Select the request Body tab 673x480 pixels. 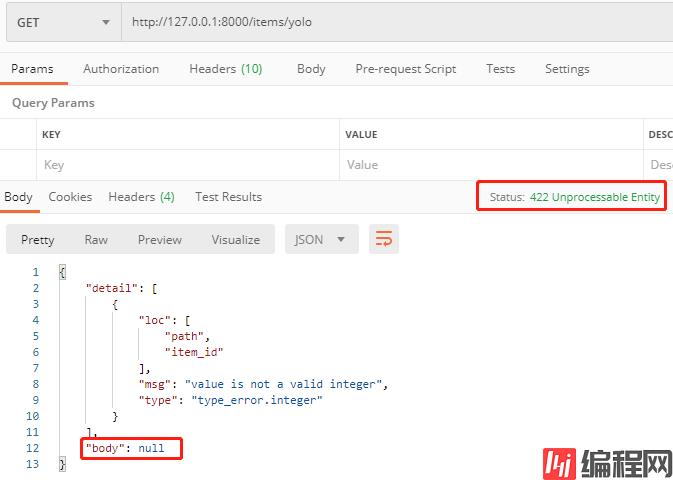pyautogui.click(x=311, y=69)
